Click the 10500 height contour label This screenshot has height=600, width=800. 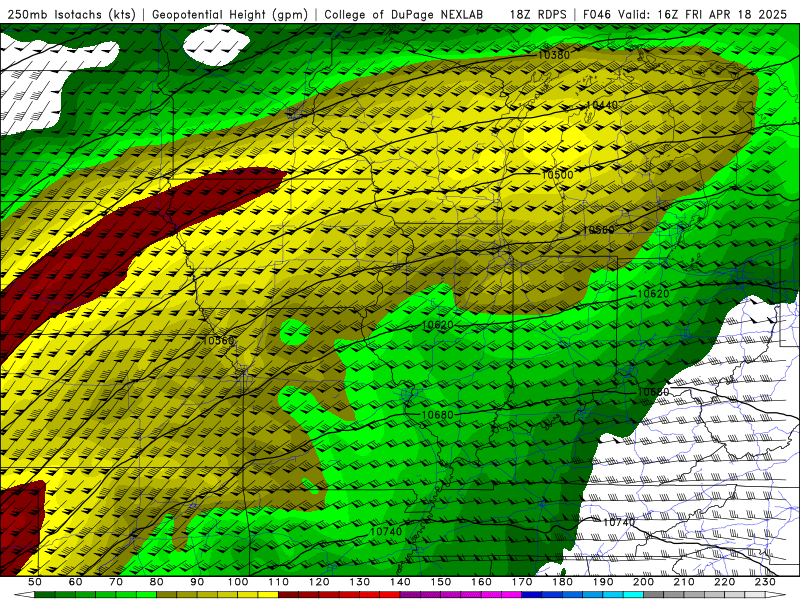(x=557, y=174)
